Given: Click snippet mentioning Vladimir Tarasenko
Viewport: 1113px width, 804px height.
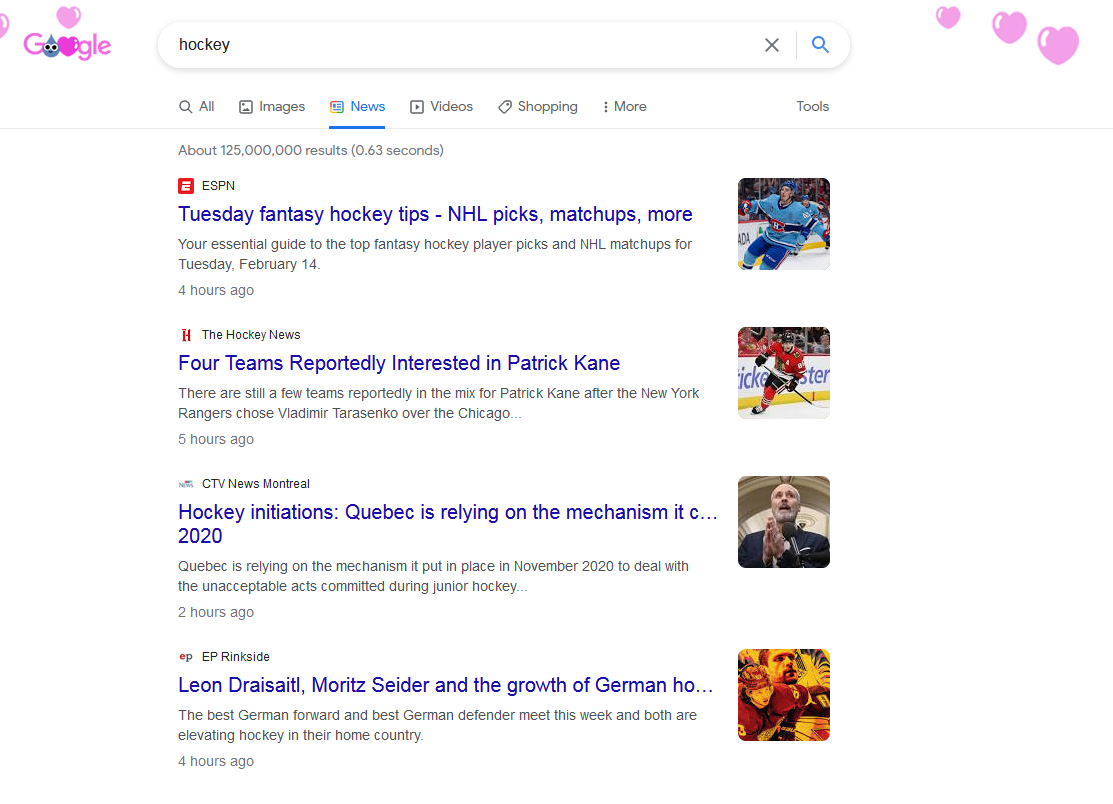Looking at the screenshot, I should pyautogui.click(x=439, y=403).
